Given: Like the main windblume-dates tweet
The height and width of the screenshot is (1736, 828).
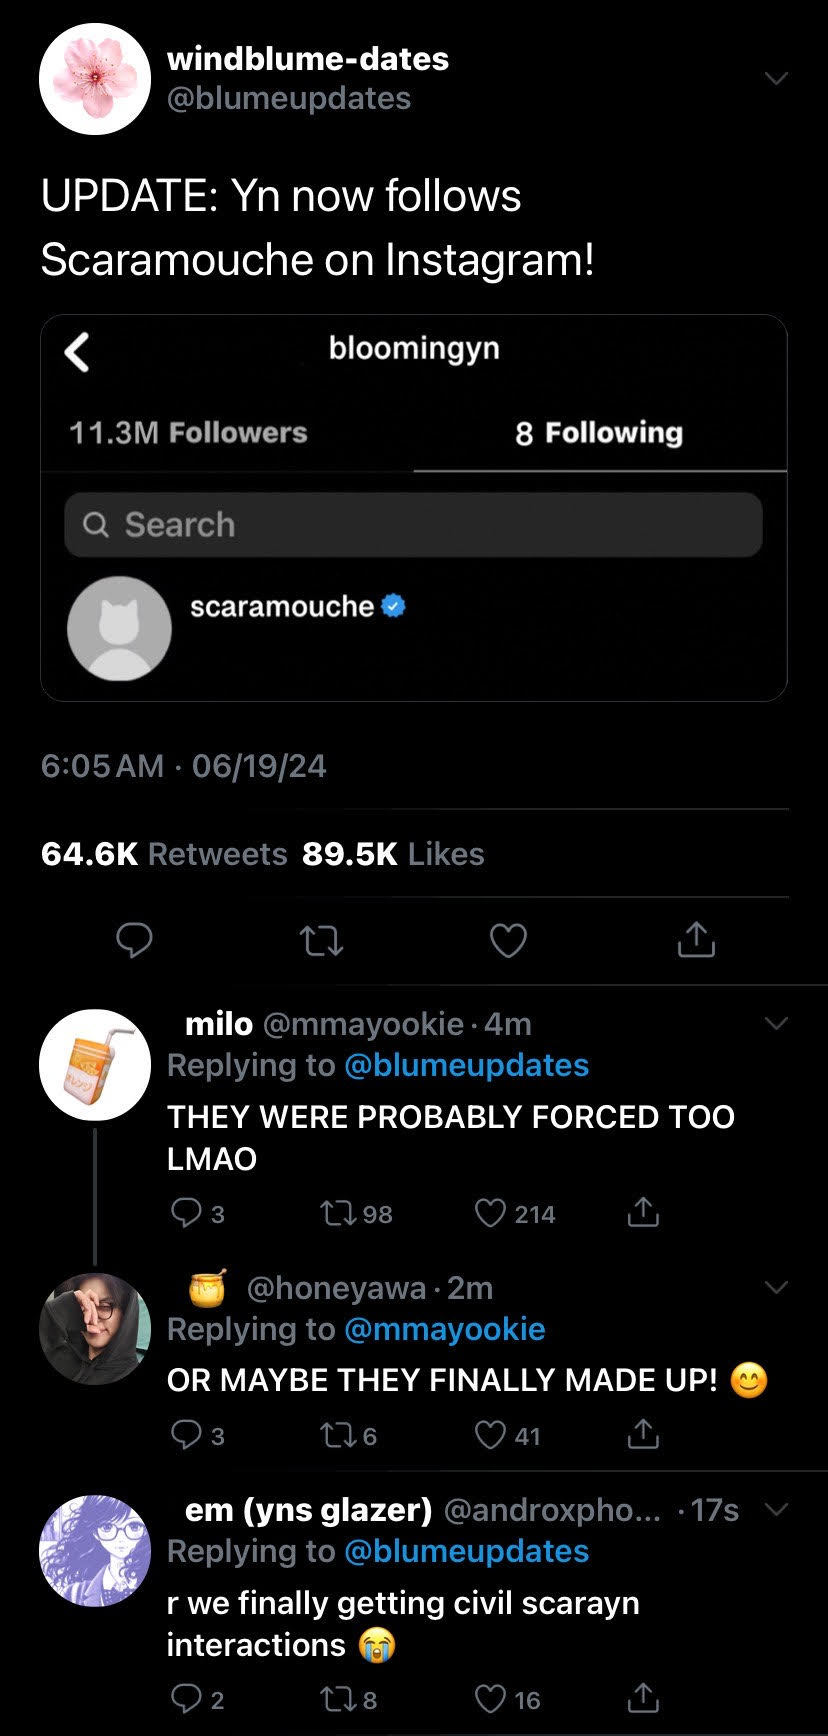Looking at the screenshot, I should [508, 941].
